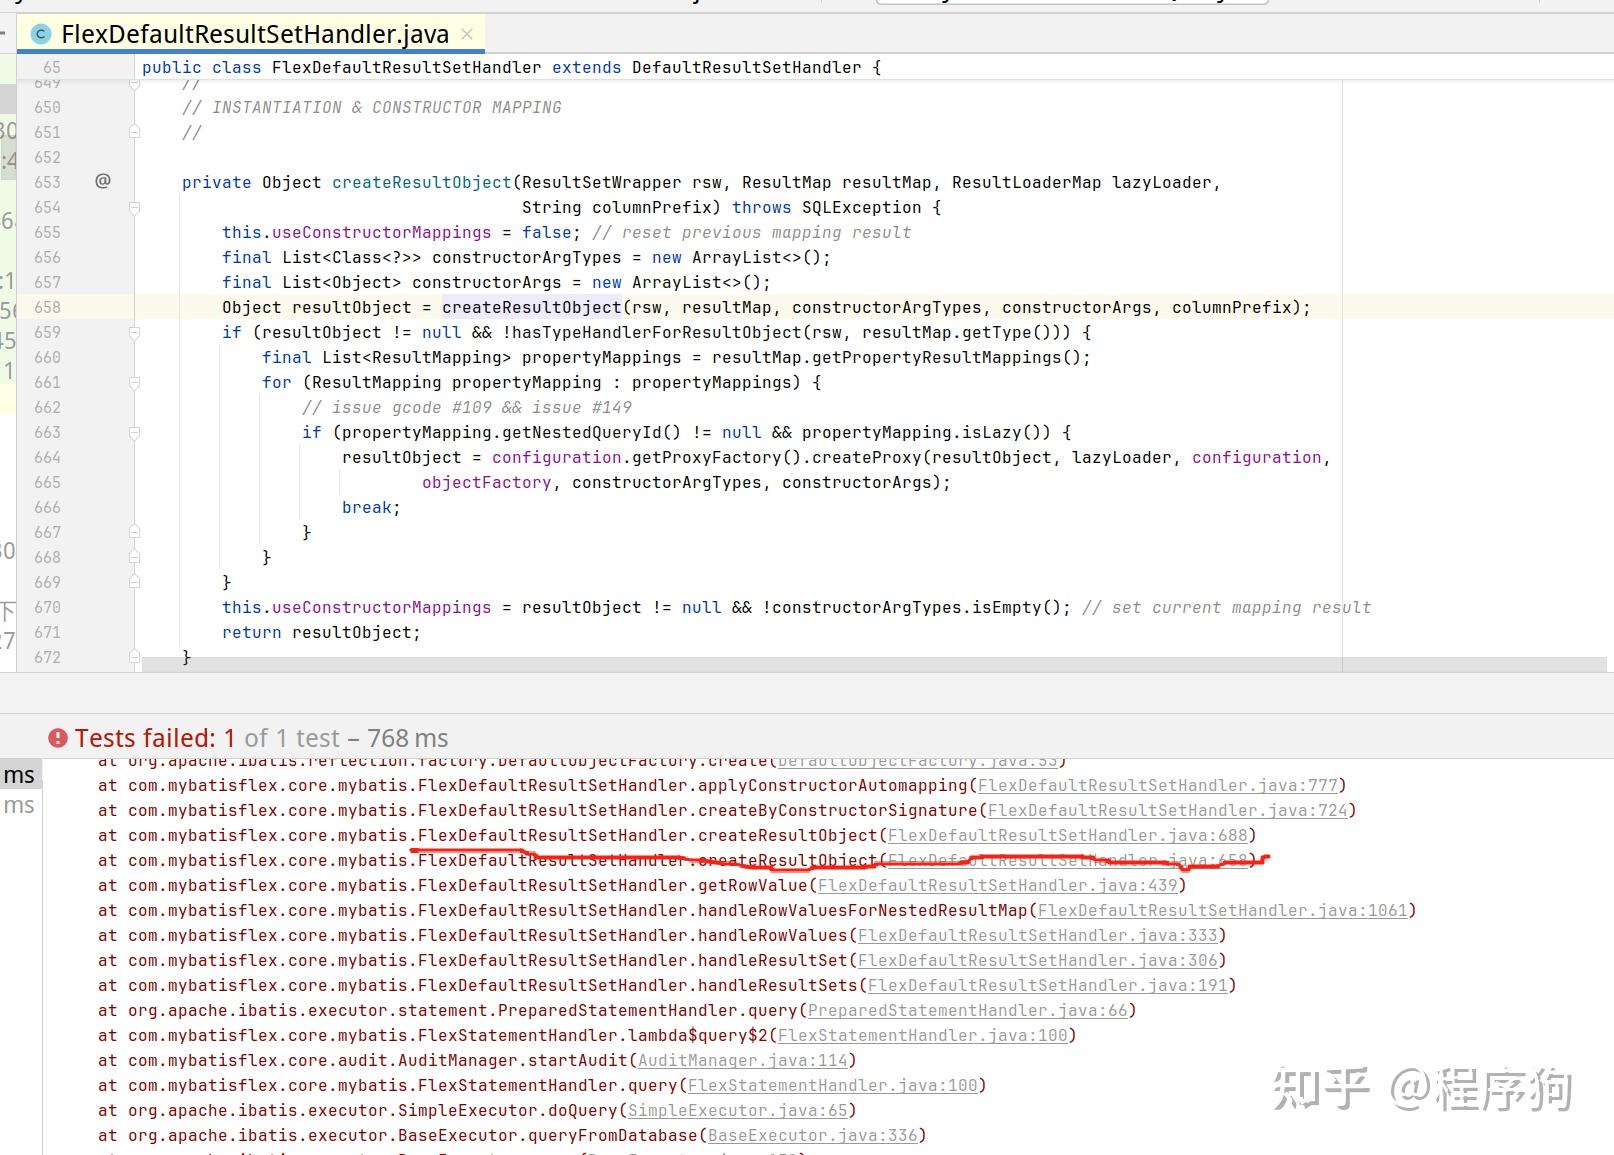Click line number 658 in the gutter

click(47, 307)
